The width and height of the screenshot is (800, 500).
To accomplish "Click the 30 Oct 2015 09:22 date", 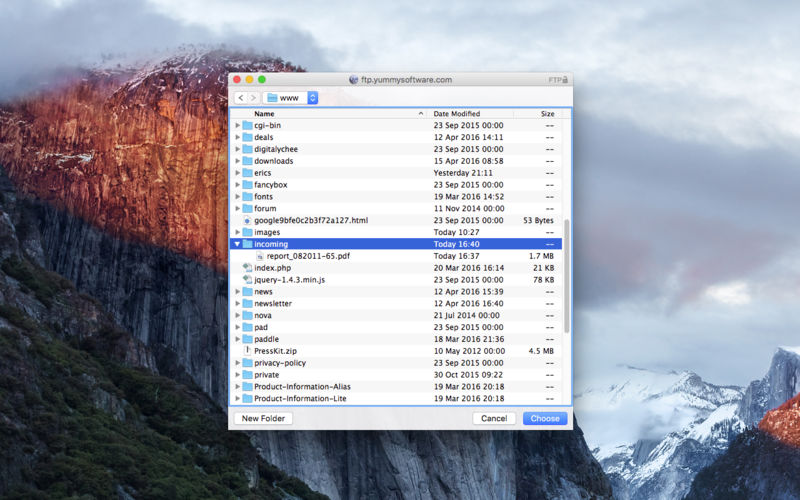I will click(x=468, y=374).
